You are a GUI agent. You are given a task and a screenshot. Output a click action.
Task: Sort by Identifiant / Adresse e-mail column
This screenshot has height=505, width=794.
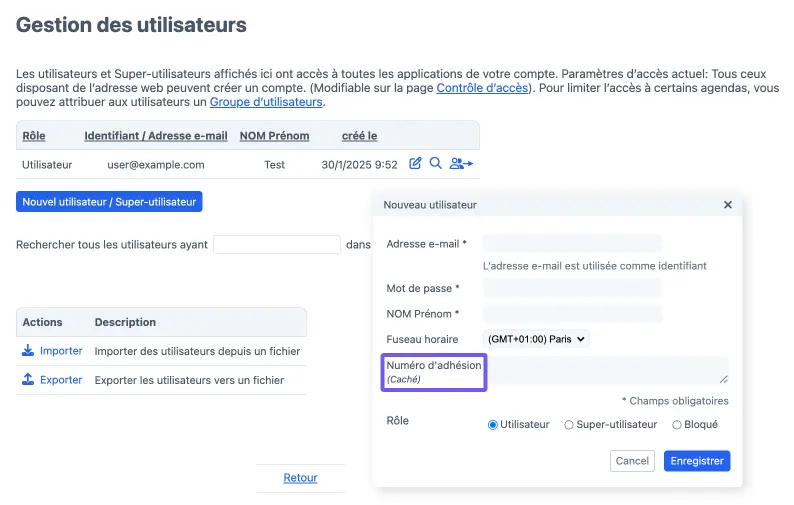pyautogui.click(x=156, y=136)
